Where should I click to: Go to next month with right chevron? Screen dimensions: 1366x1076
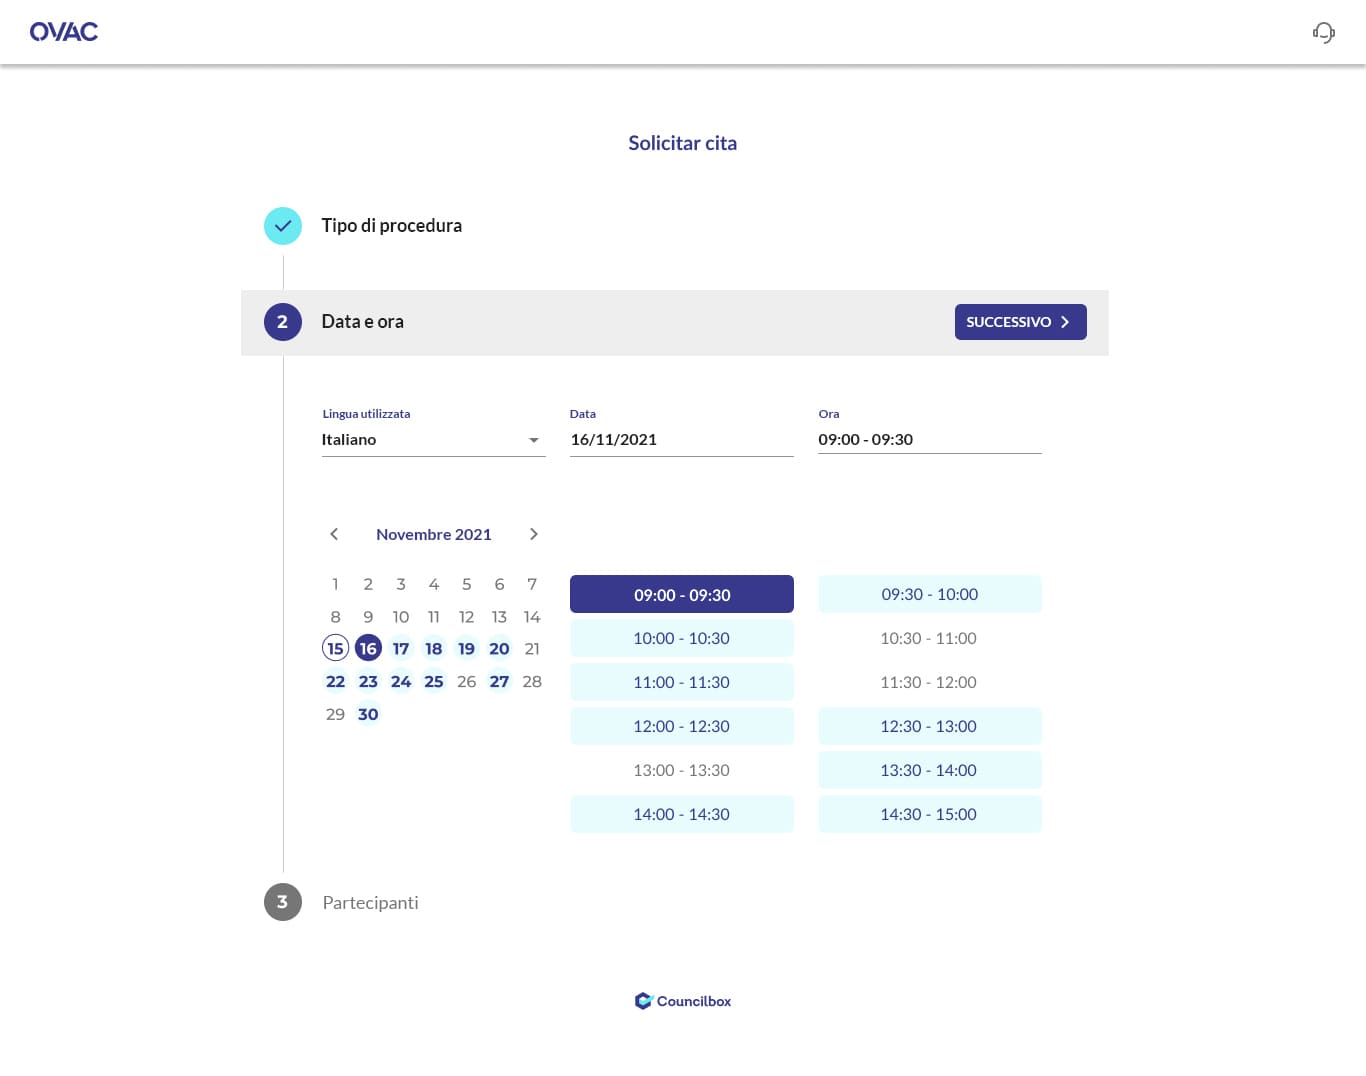(534, 534)
